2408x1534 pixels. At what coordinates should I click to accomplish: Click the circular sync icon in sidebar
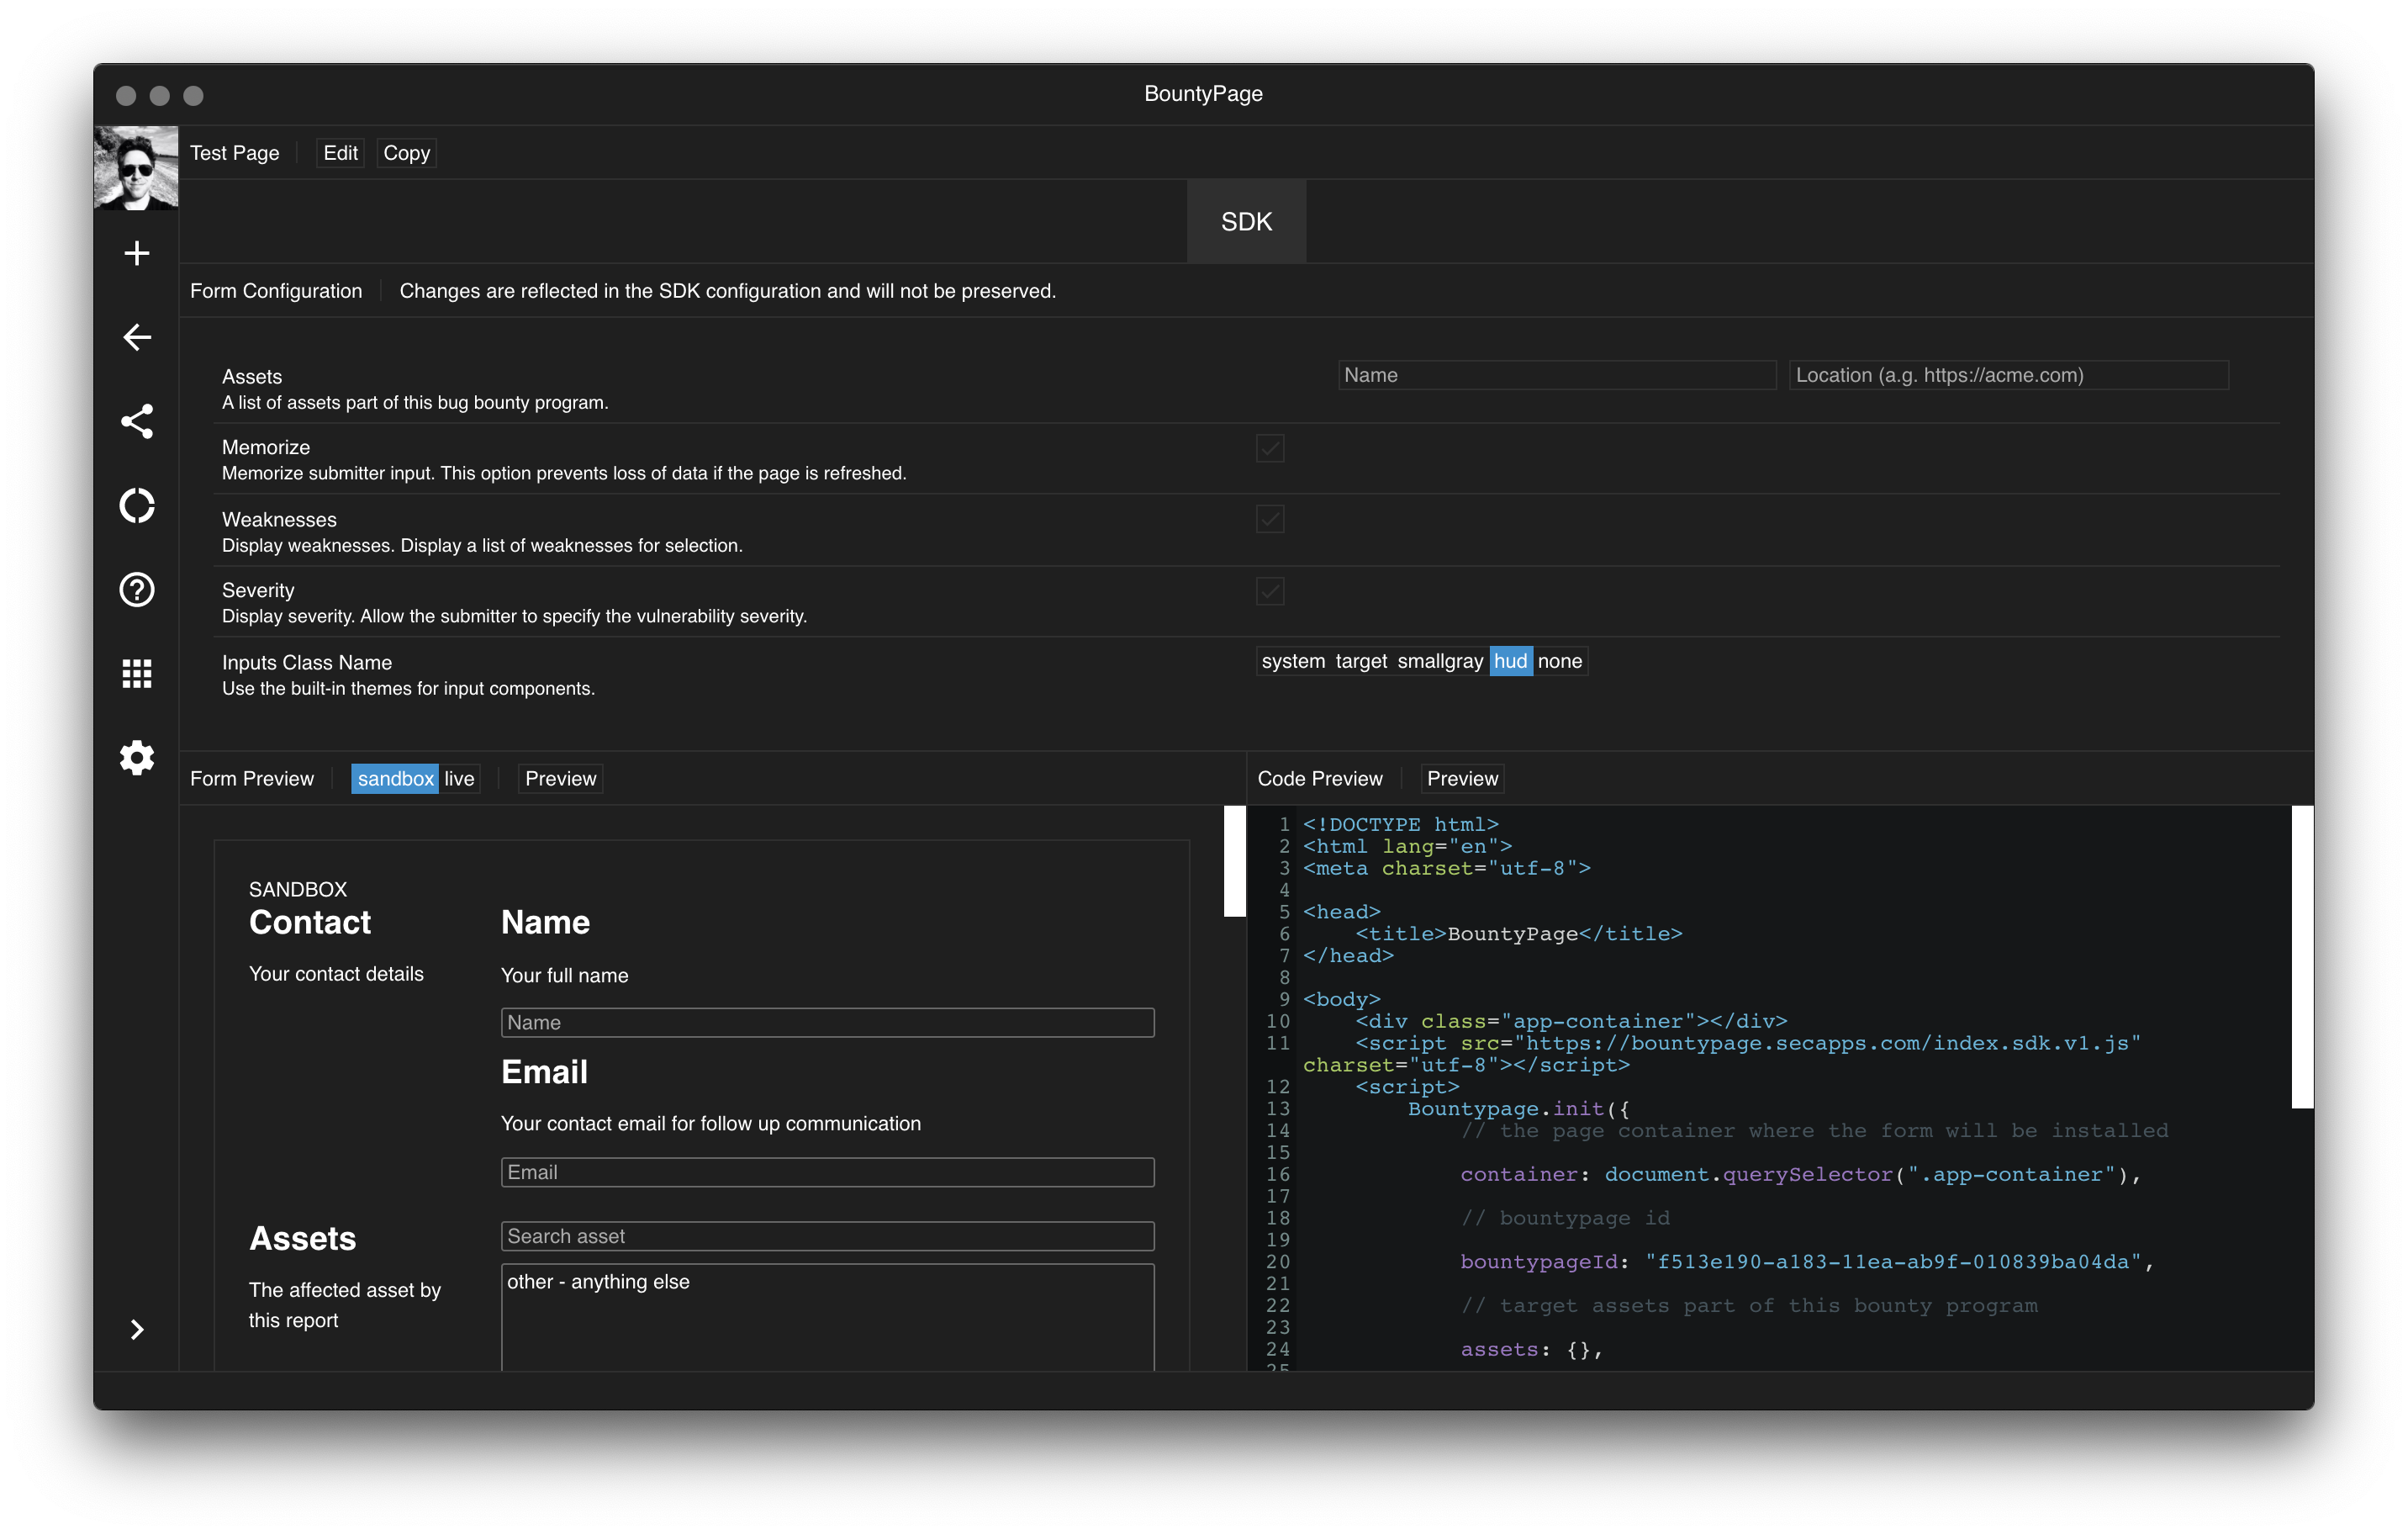click(x=137, y=505)
